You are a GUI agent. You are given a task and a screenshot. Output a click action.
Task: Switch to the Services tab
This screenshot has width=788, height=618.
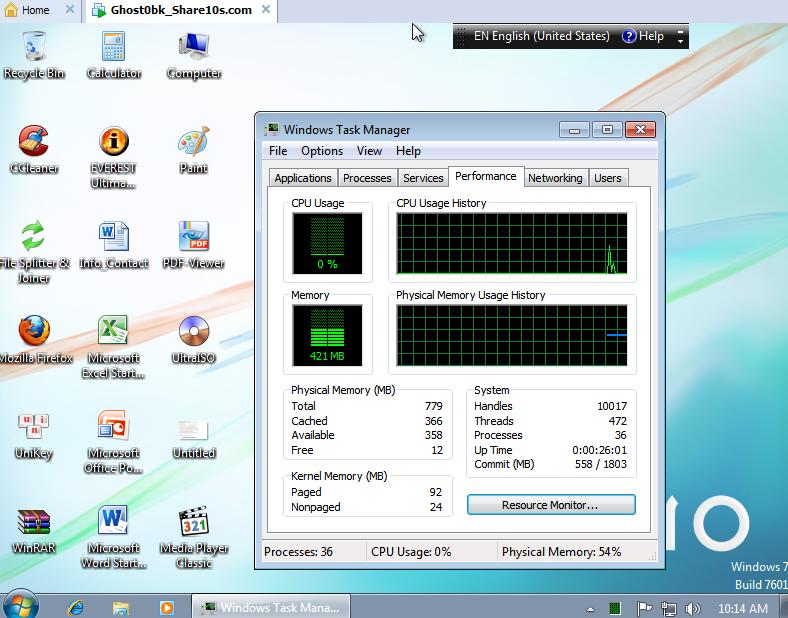click(x=423, y=178)
